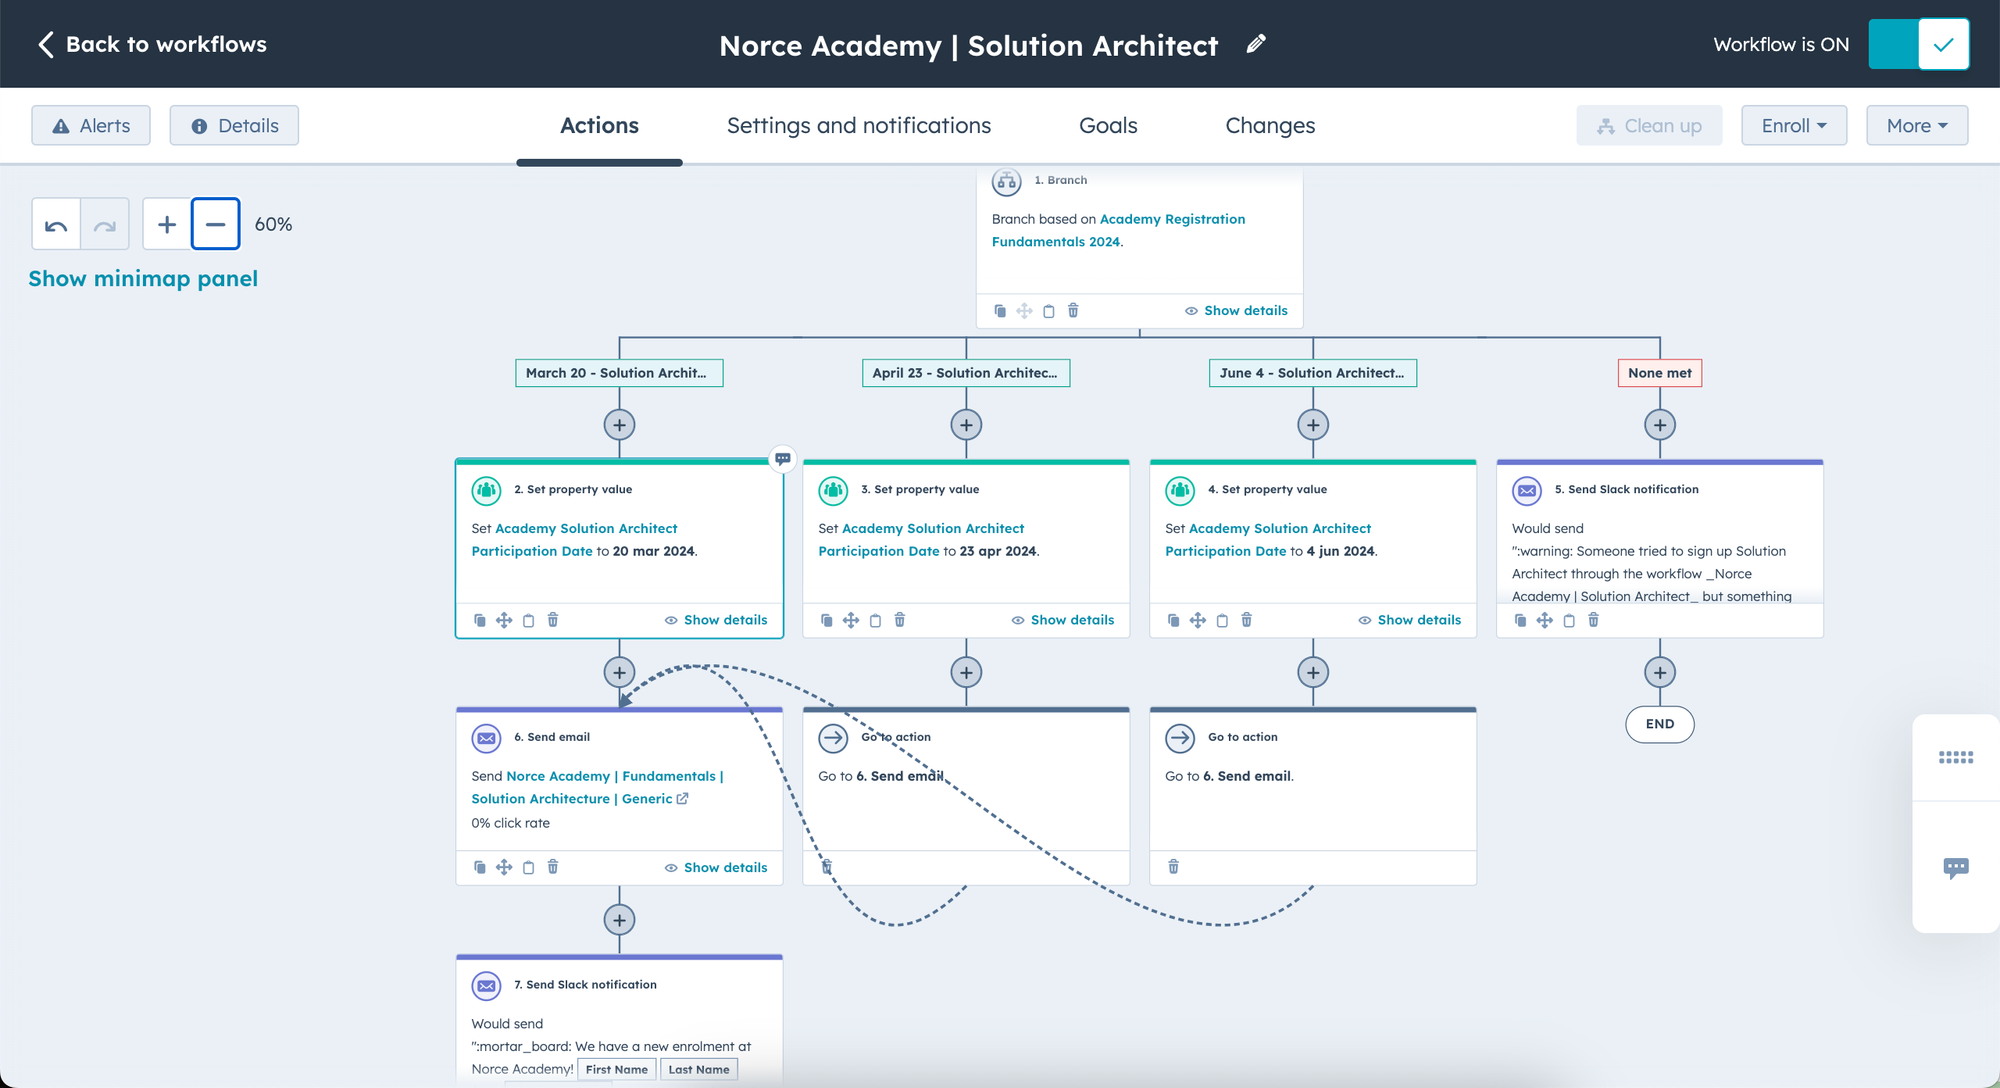Click the grid icon in right sidebar
Screen dimensions: 2000x1088
pyautogui.click(x=1955, y=757)
